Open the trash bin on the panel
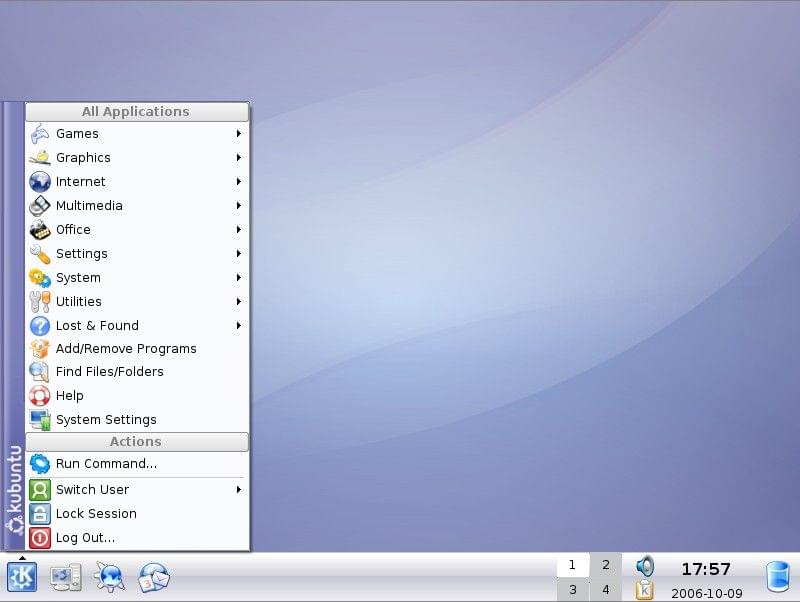The width and height of the screenshot is (800, 602). [x=778, y=576]
